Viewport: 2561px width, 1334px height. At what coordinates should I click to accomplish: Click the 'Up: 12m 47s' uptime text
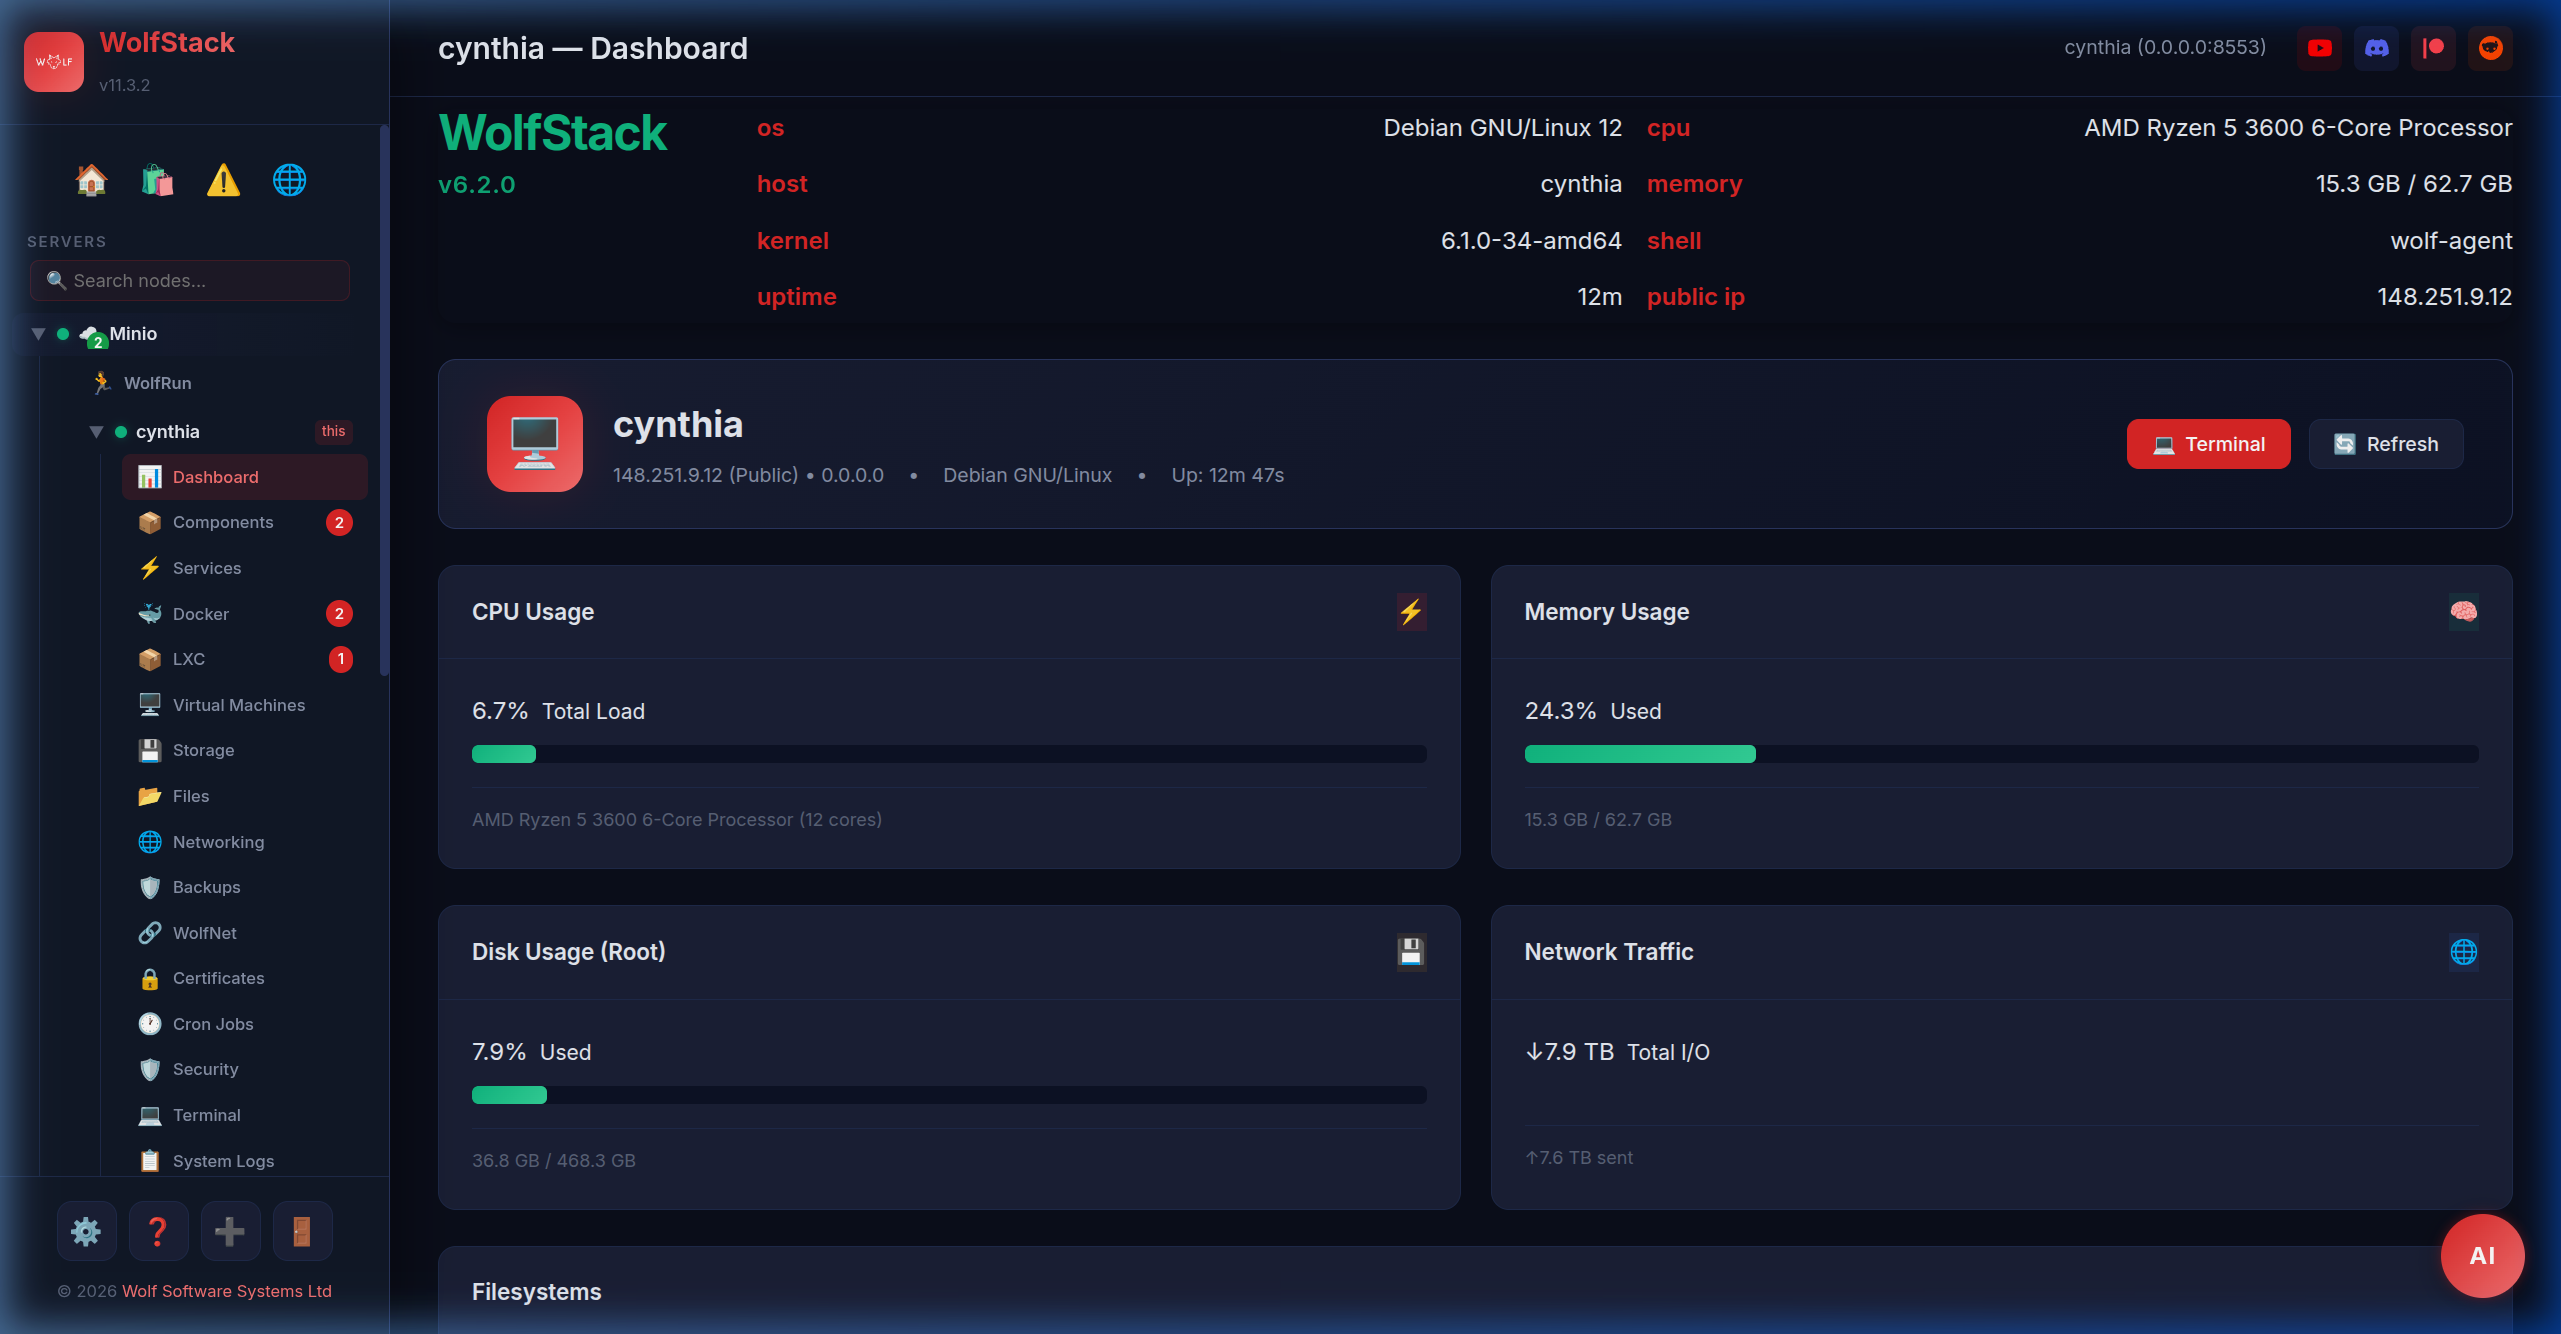[x=1228, y=475]
